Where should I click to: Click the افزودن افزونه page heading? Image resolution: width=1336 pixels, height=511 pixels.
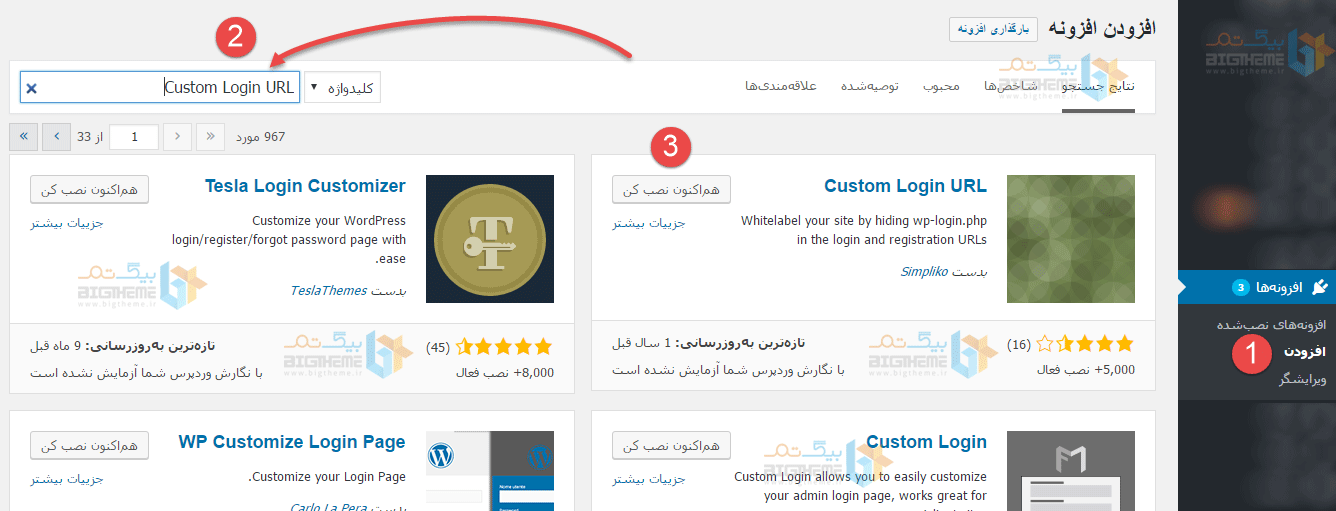click(1102, 28)
